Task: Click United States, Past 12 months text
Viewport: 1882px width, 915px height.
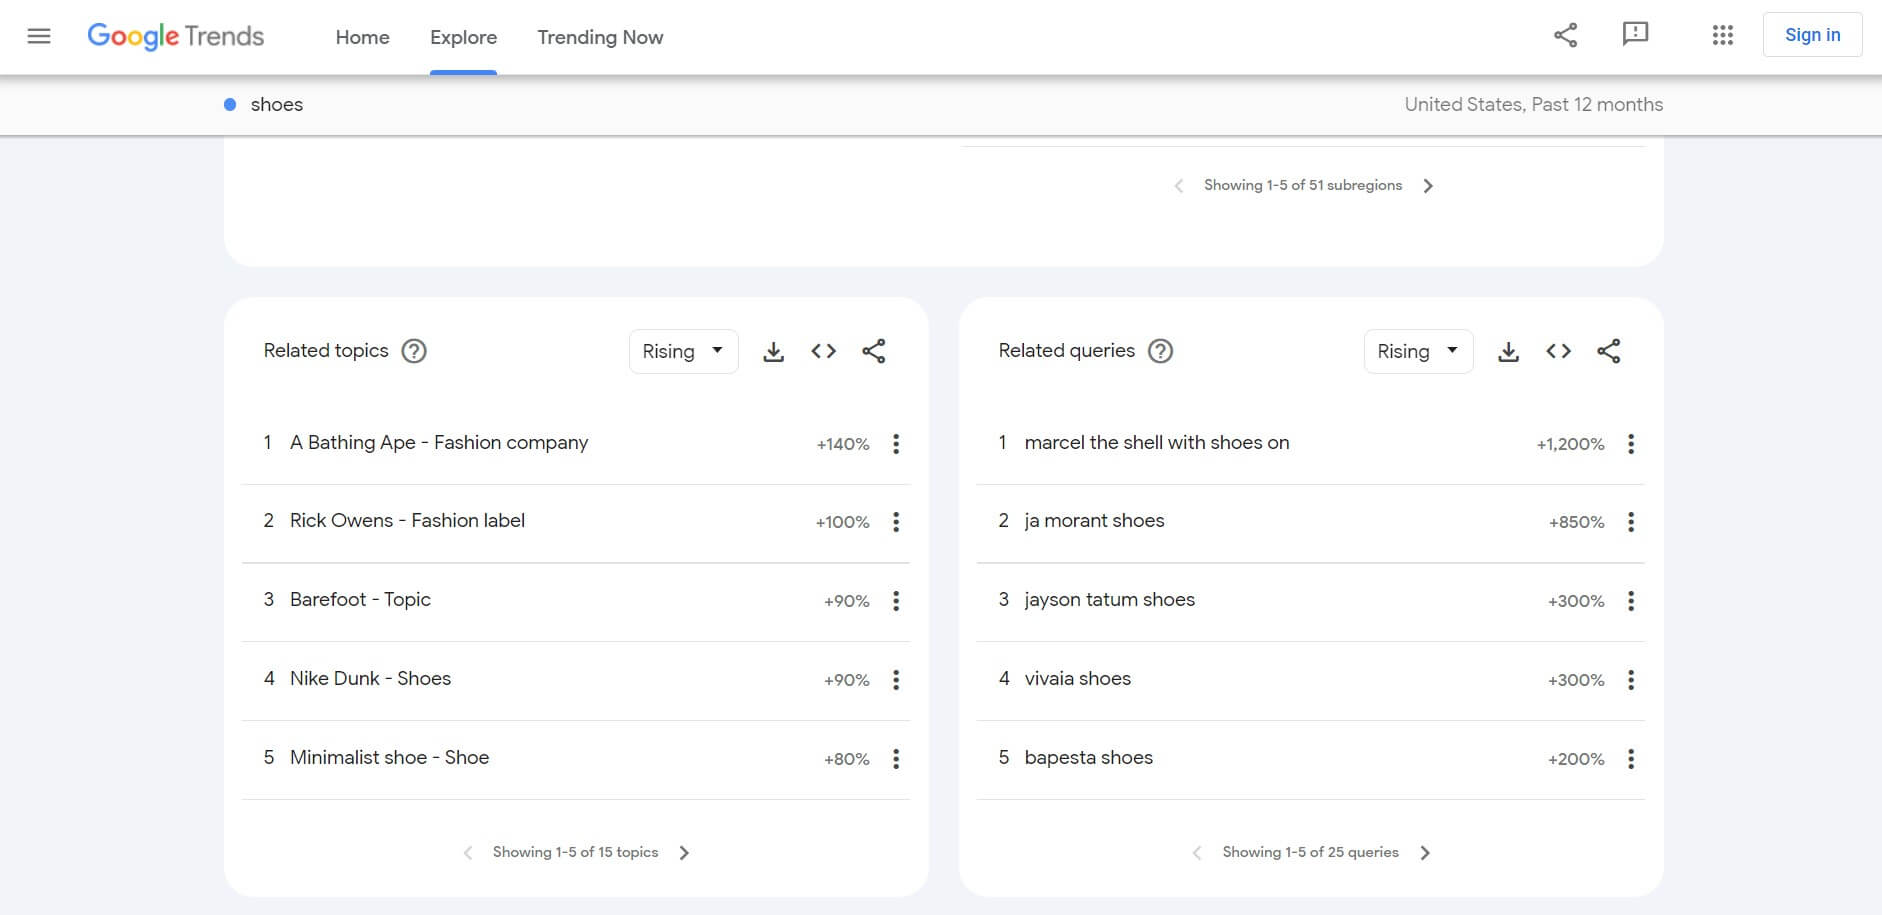Action: (1533, 104)
